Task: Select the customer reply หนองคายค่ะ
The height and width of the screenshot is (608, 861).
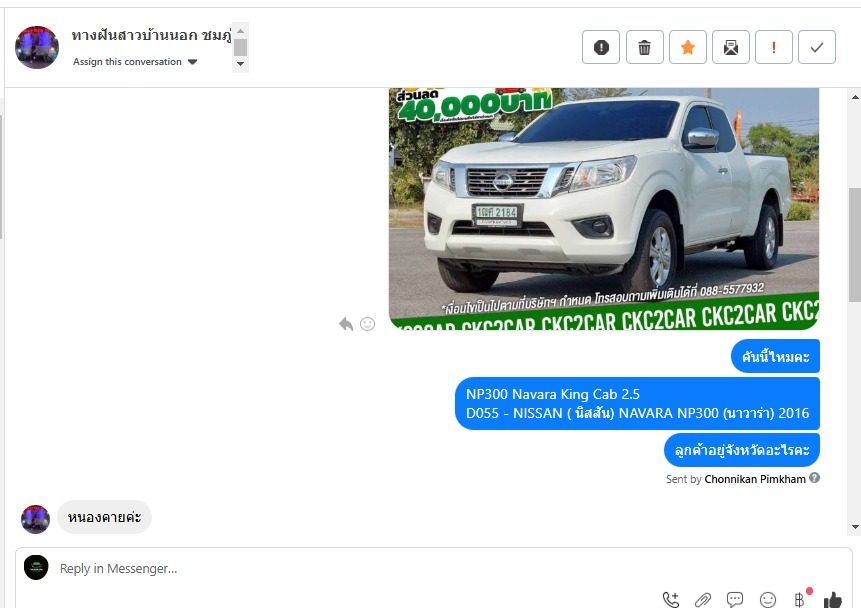Action: (x=104, y=517)
